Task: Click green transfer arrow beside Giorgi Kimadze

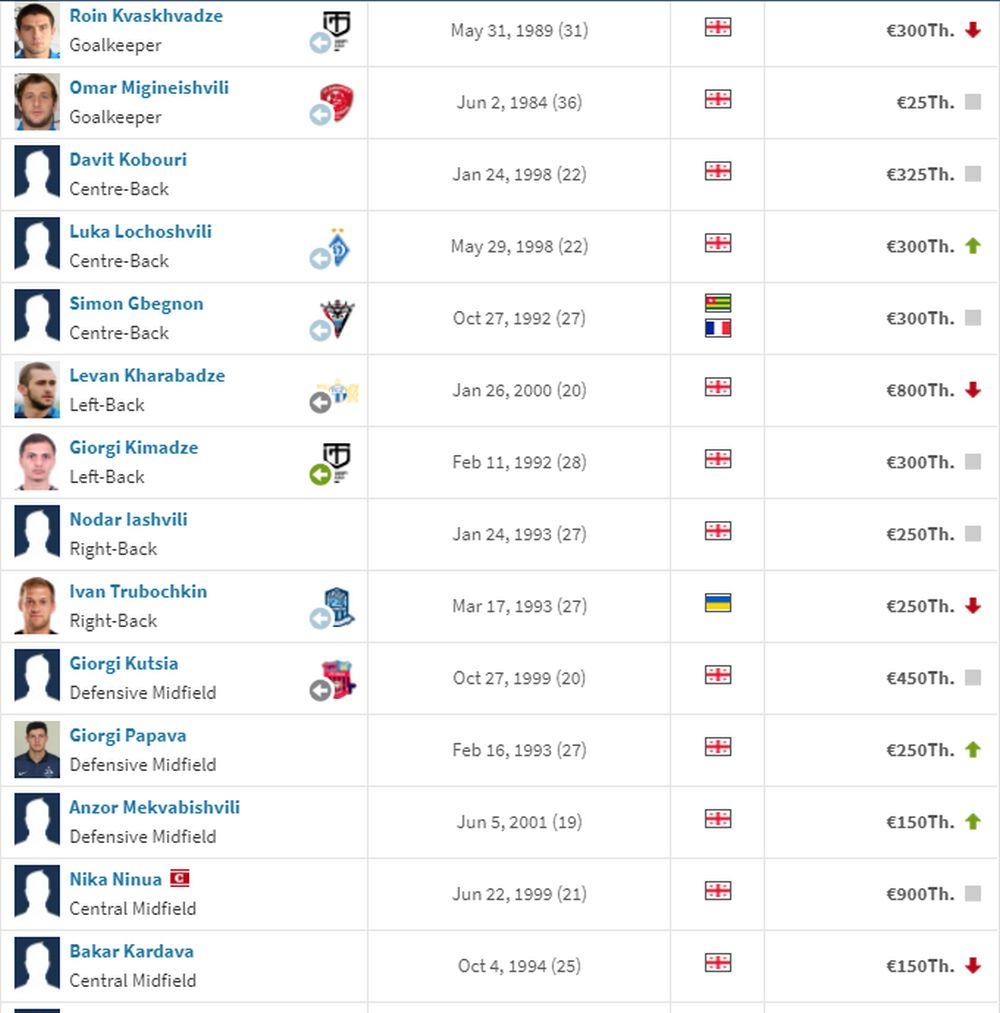Action: point(320,475)
